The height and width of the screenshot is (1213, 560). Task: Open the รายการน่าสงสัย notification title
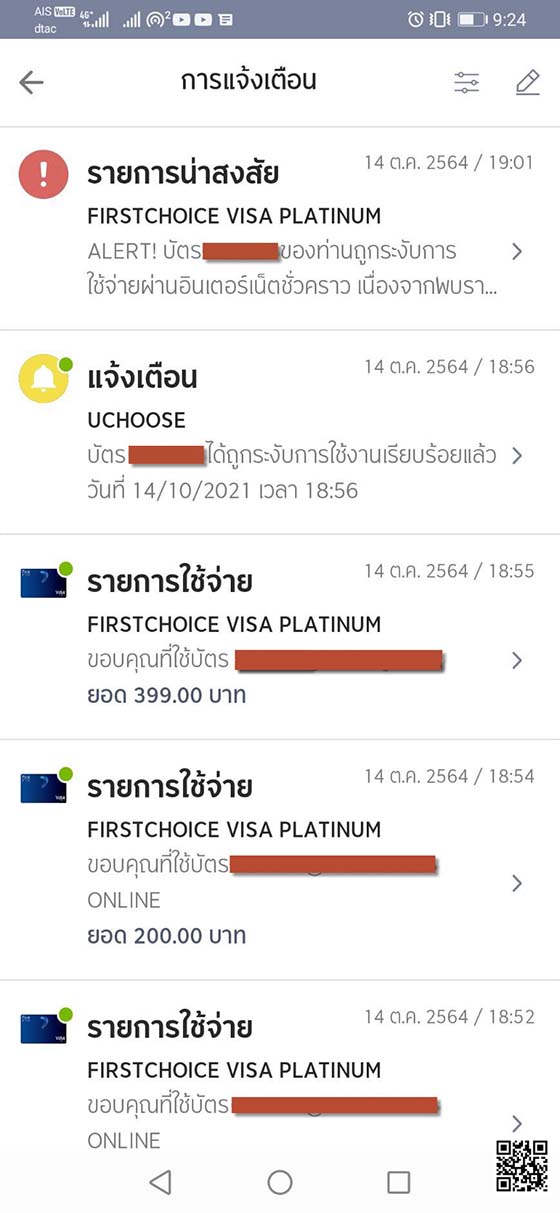click(x=183, y=173)
